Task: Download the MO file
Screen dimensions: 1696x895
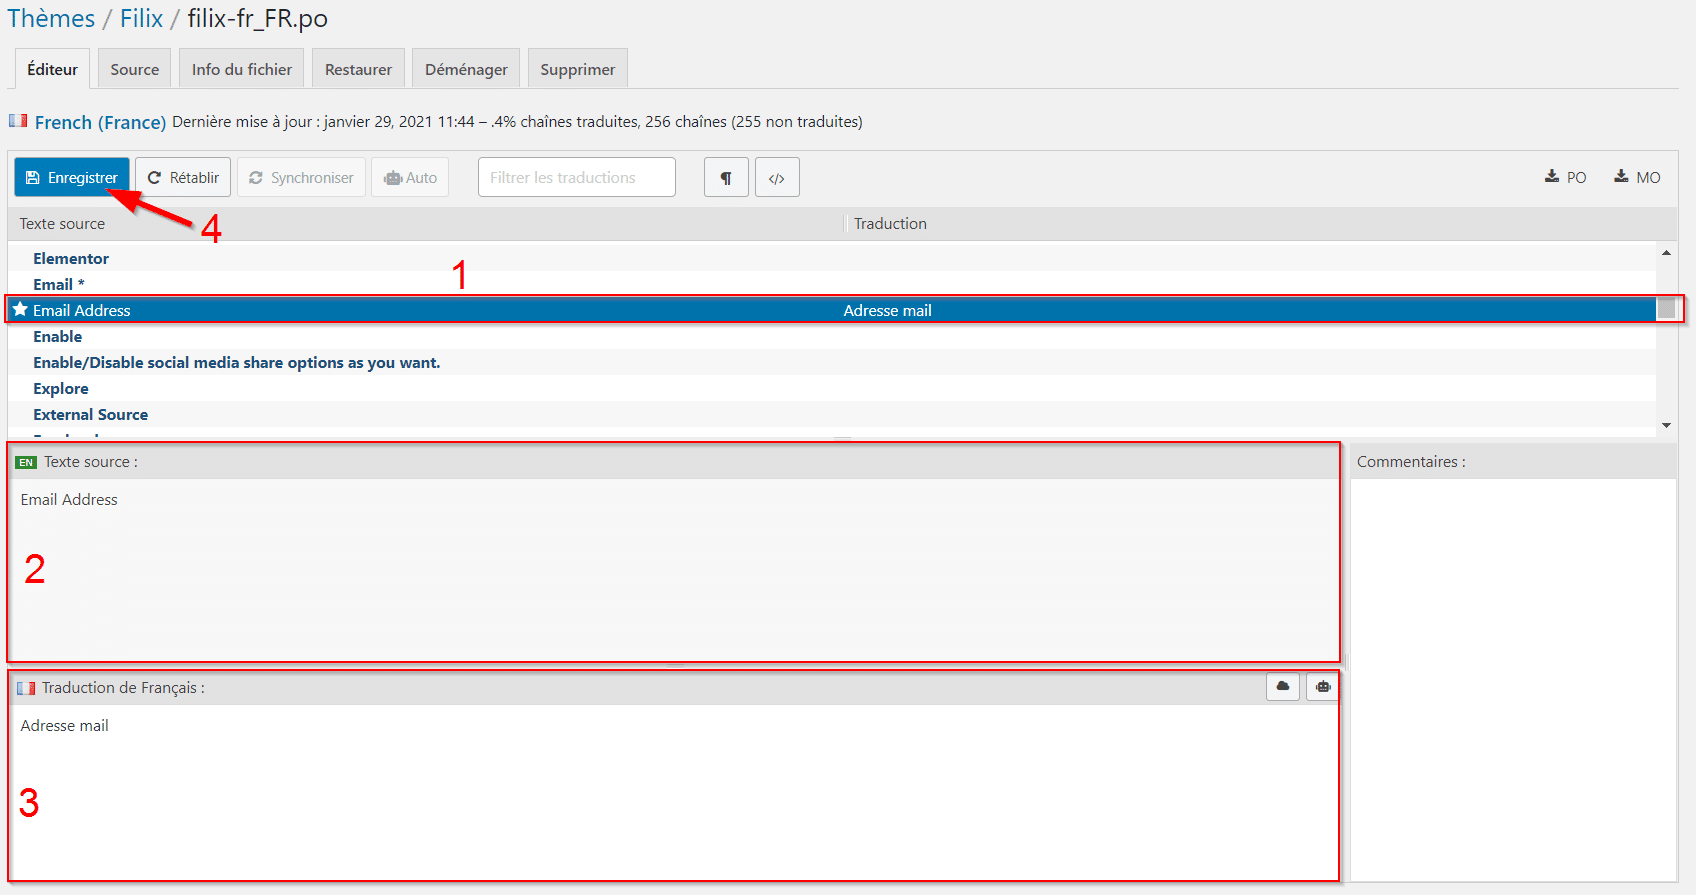Action: 1637,177
